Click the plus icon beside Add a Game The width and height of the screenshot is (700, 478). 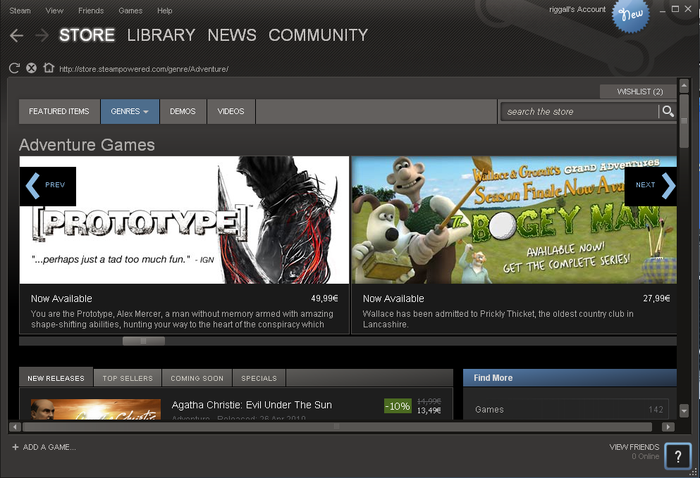pos(15,447)
